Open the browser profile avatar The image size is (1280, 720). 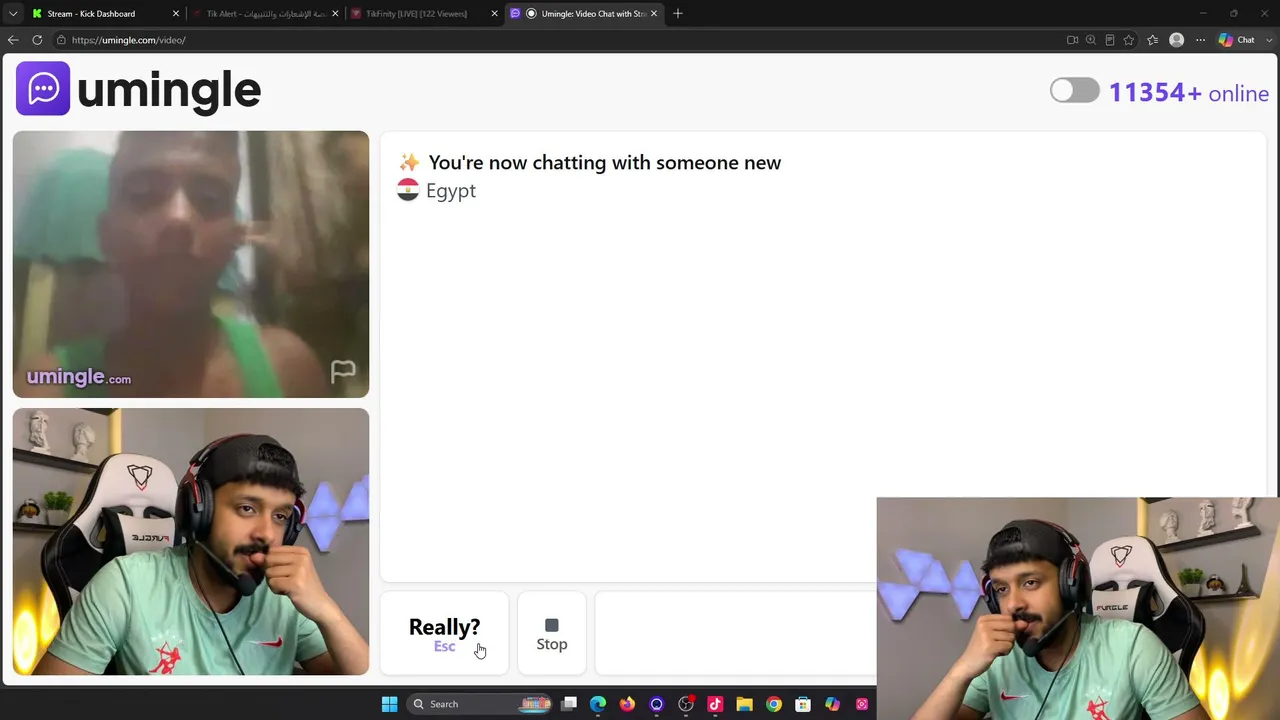click(x=1176, y=40)
